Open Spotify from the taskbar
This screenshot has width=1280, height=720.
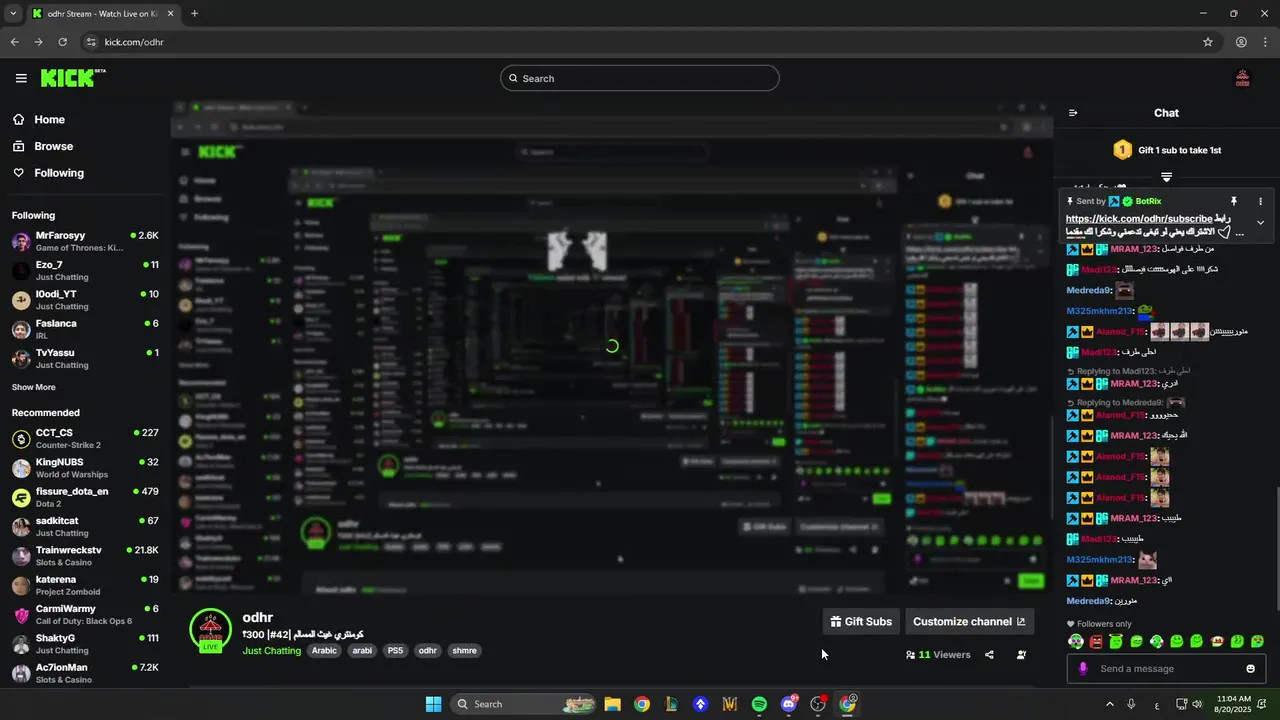click(x=759, y=704)
